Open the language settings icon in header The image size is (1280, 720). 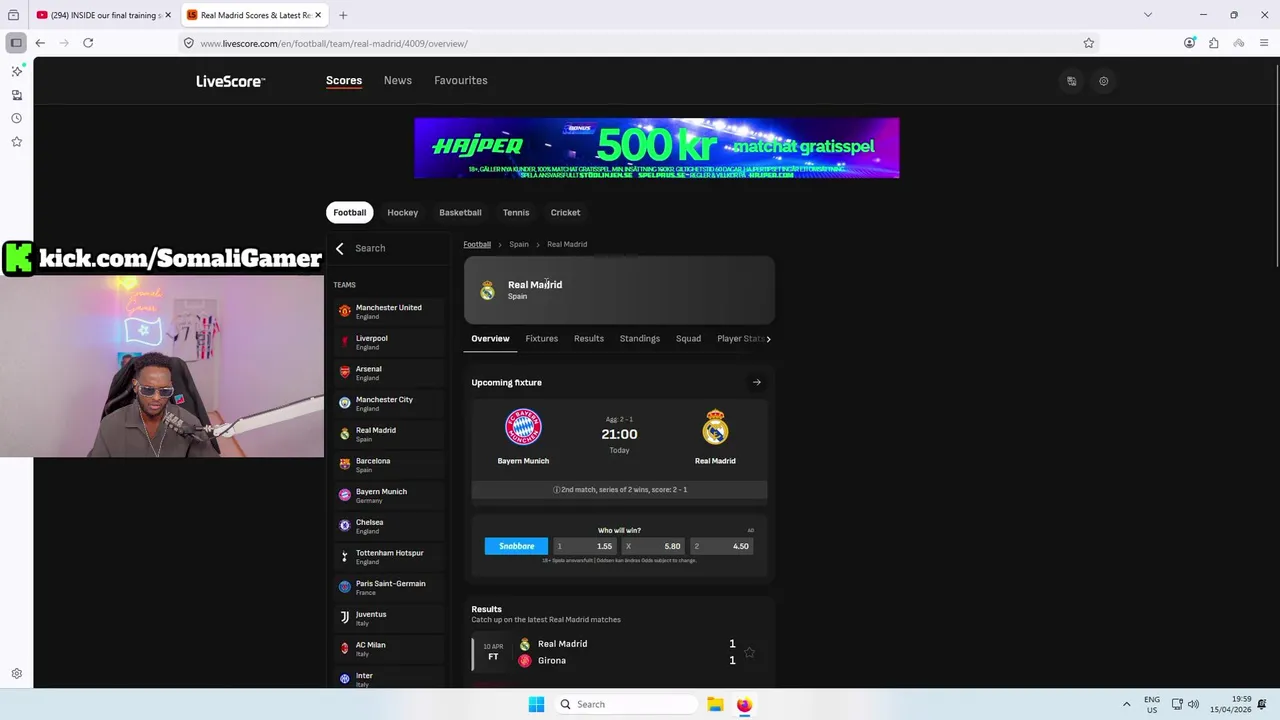1071,81
